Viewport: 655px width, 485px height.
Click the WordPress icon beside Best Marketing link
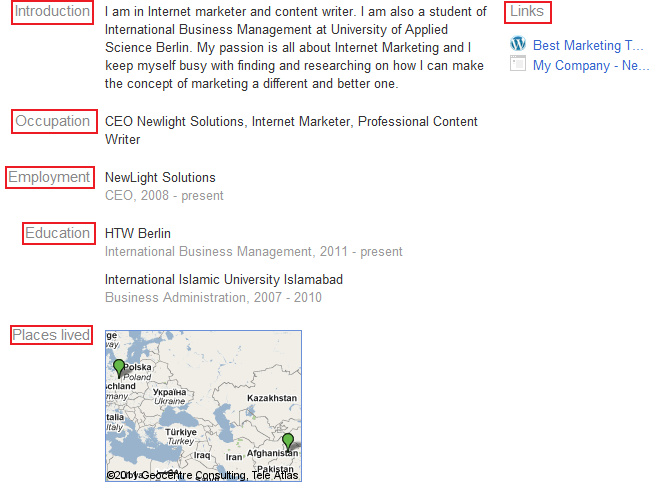517,44
